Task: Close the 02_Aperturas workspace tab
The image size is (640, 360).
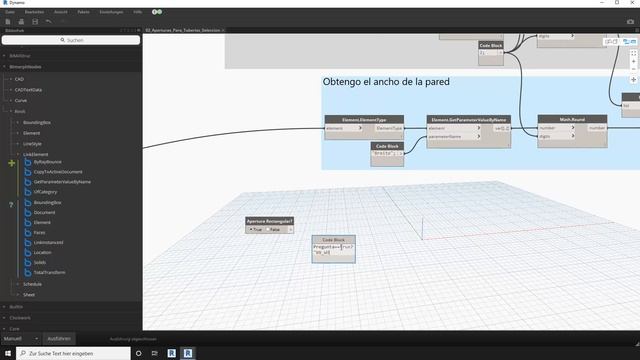Action: (223, 30)
